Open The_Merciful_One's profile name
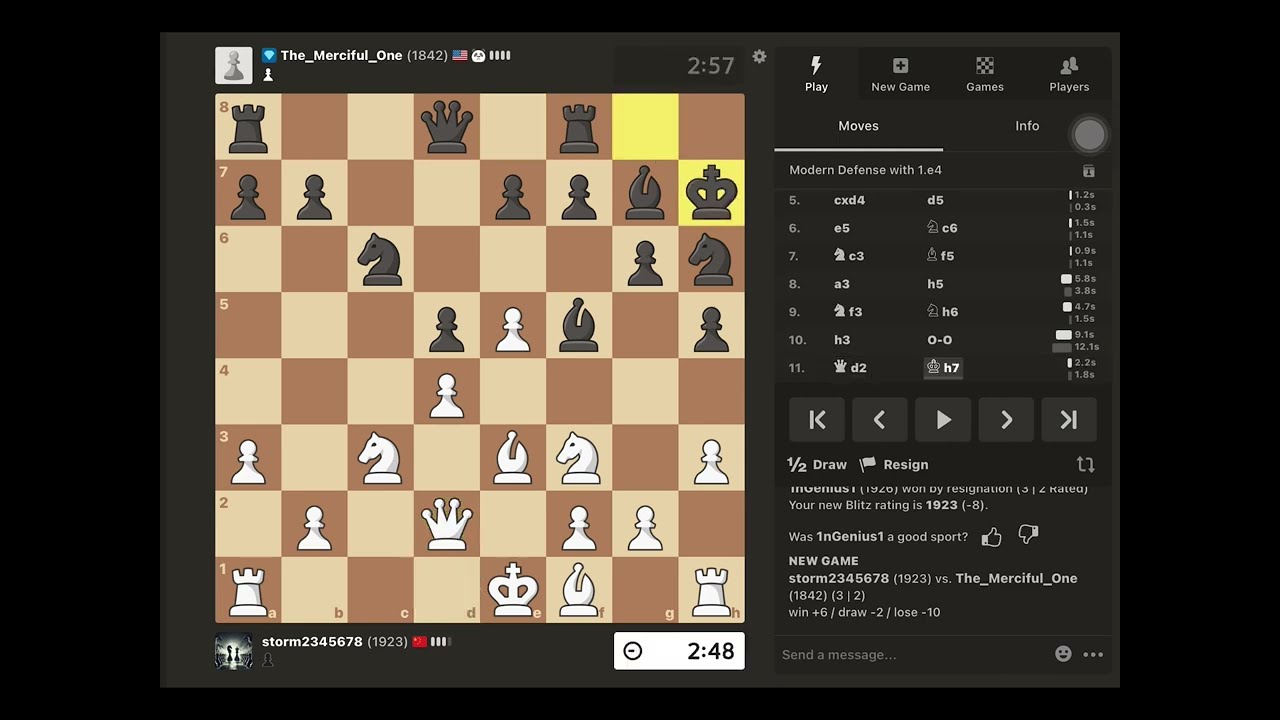Screen dimensions: 1280x720 click(341, 56)
